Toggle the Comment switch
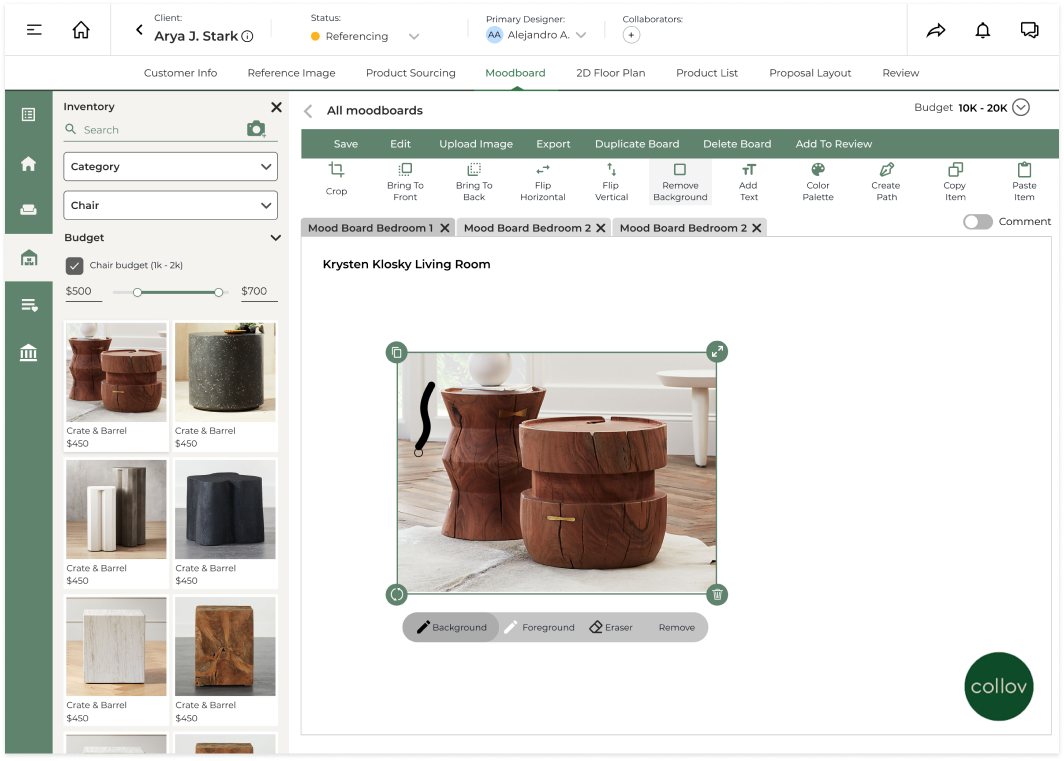This screenshot has height=761, width=1064. (x=977, y=222)
